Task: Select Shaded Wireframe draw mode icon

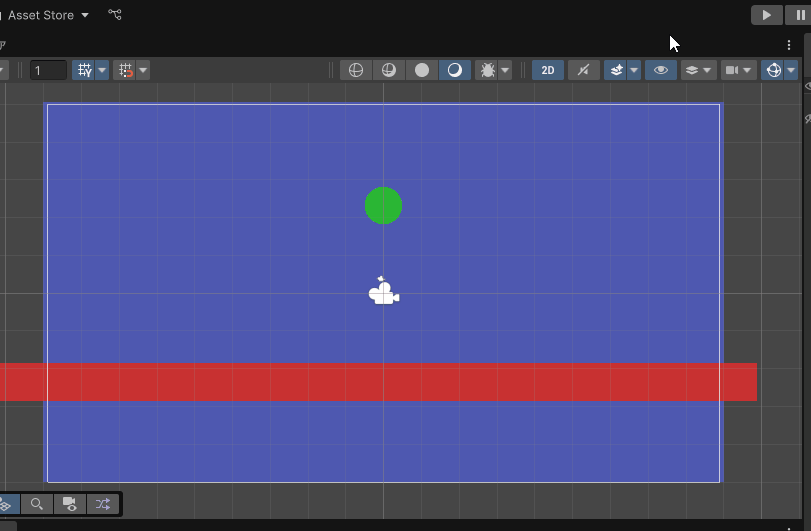Action: tap(388, 70)
